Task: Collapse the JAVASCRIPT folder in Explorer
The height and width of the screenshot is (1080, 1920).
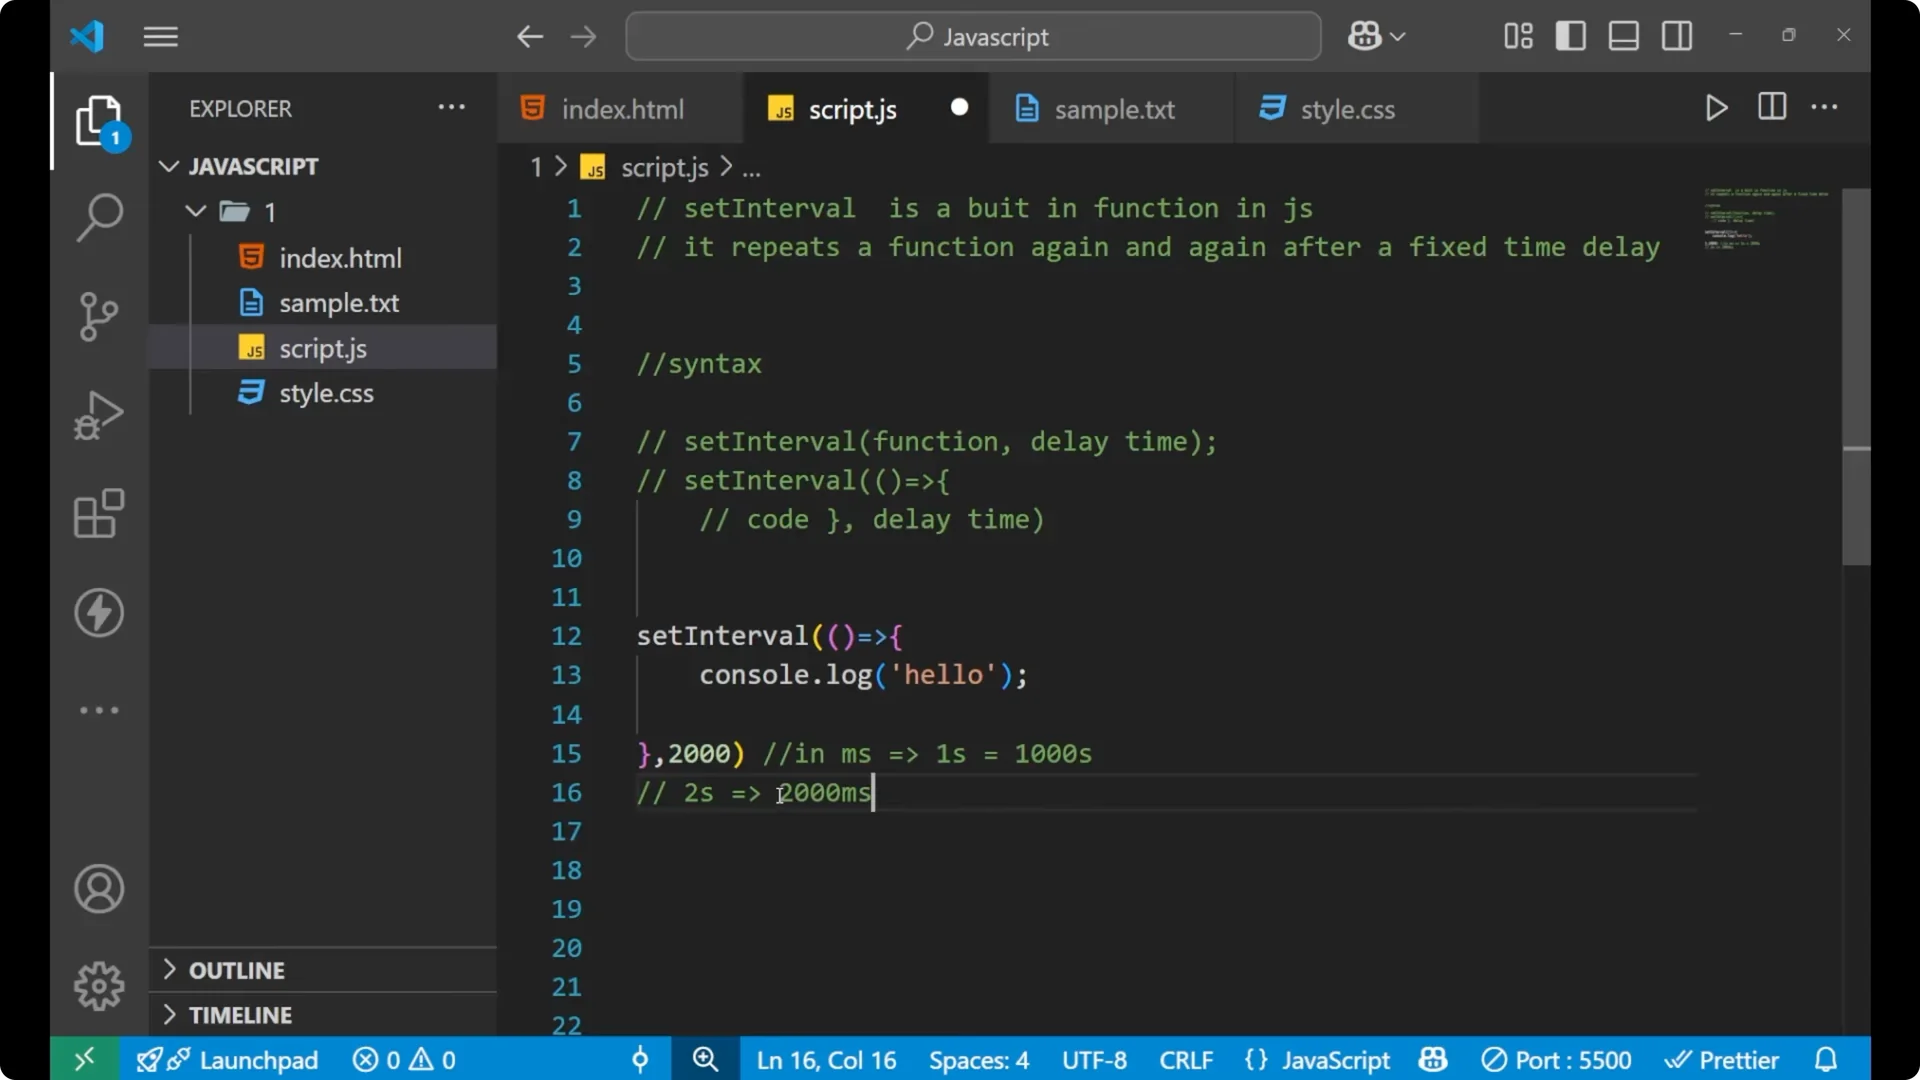Action: point(168,166)
